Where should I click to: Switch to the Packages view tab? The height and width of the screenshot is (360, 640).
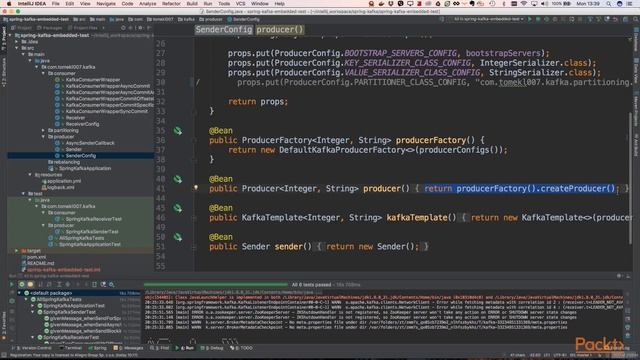[49, 28]
